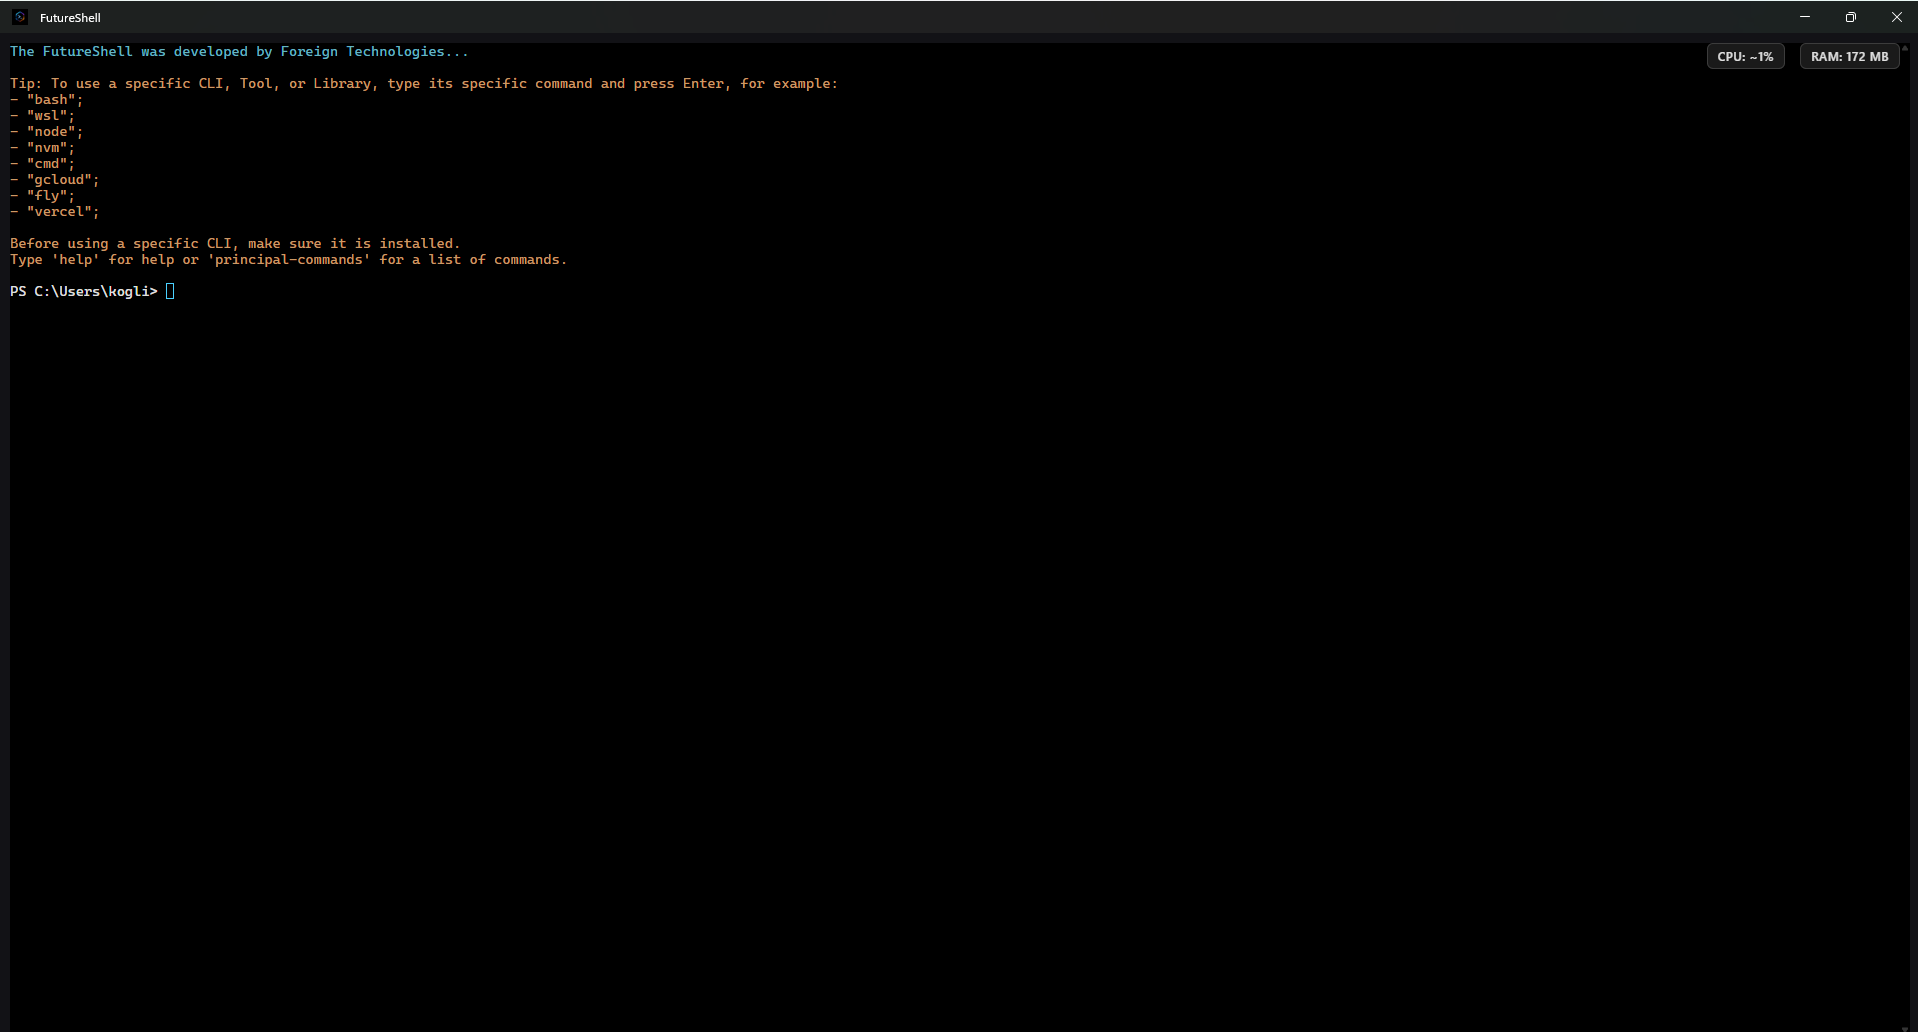Image resolution: width=1918 pixels, height=1032 pixels.
Task: Close the FutureShell window
Action: [1896, 17]
